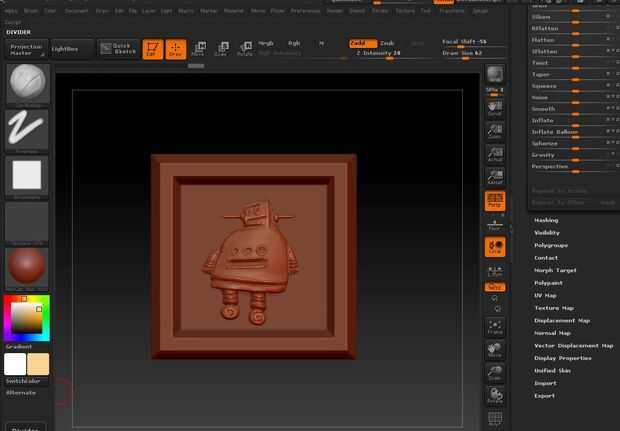The image size is (620, 431).
Task: Click the BPR render icon
Action: click(495, 74)
